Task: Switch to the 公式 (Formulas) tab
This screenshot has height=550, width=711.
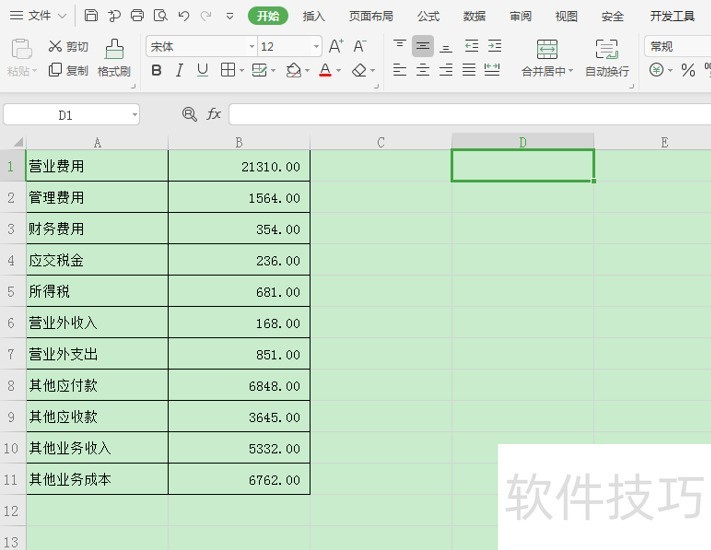Action: click(x=429, y=16)
